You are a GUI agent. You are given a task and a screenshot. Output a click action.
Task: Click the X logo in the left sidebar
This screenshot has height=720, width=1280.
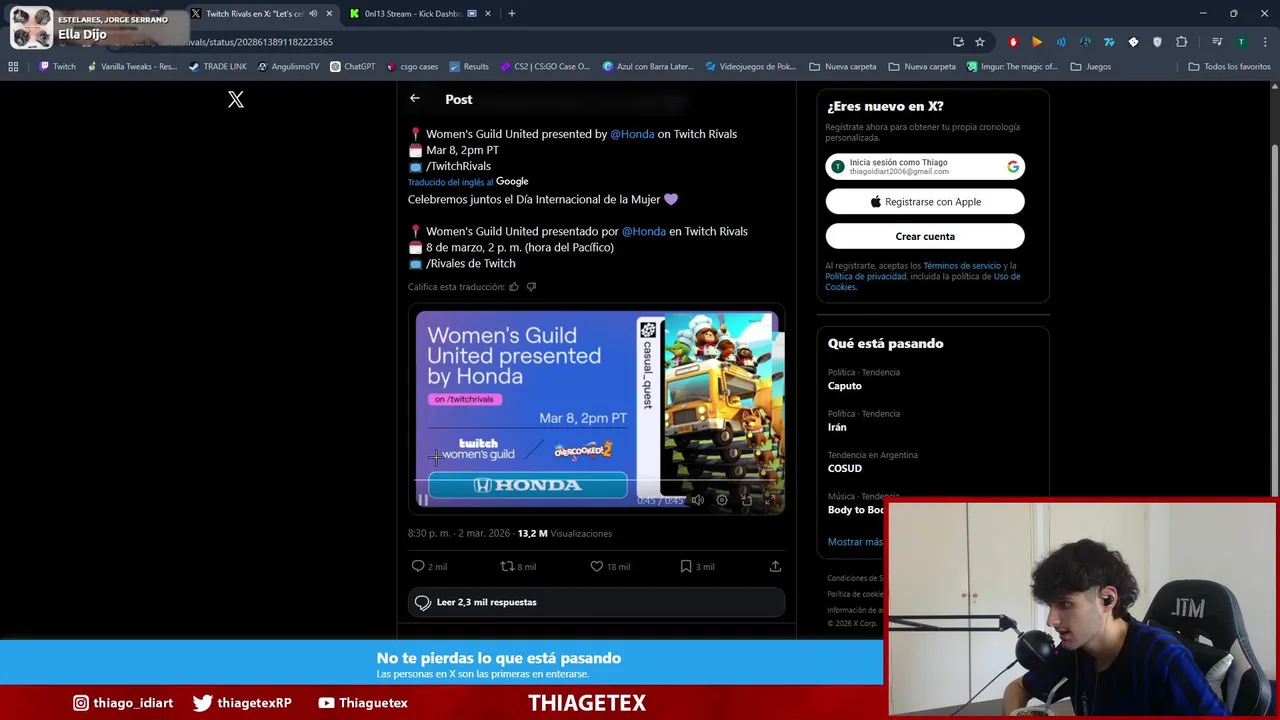(x=236, y=99)
